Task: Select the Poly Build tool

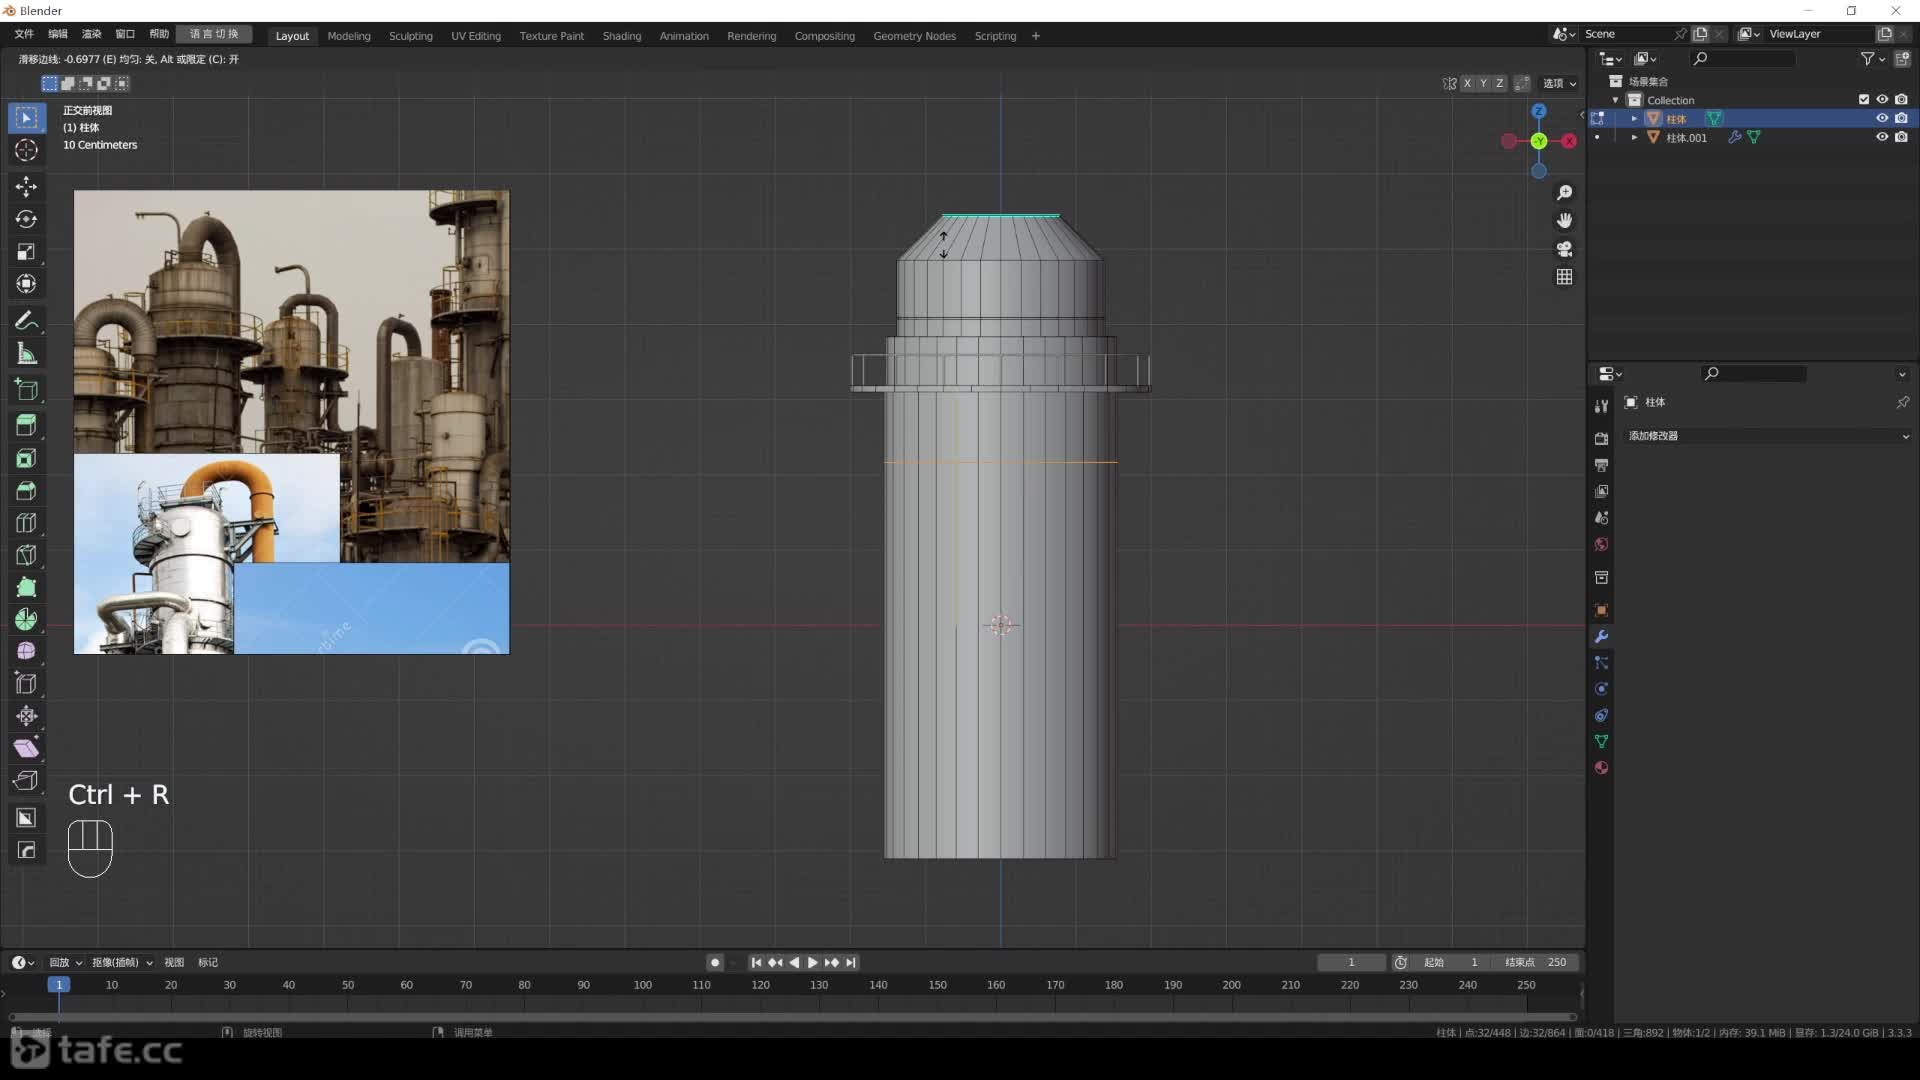Action: coord(26,588)
